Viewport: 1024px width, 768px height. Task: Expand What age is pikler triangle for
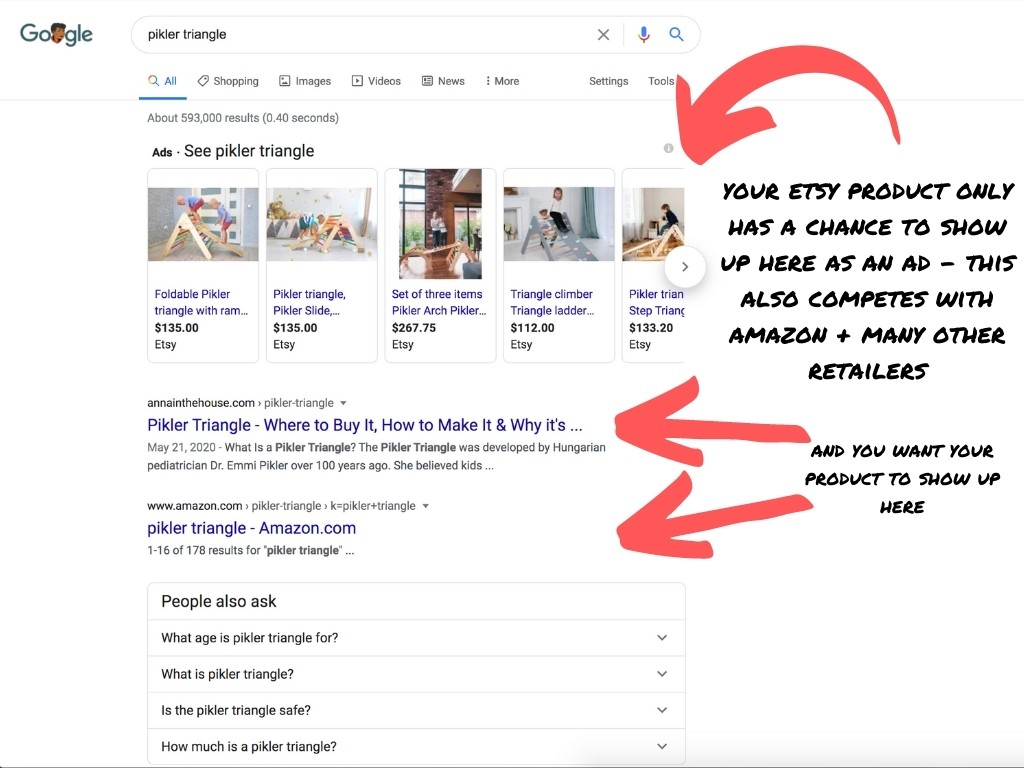[416, 638]
